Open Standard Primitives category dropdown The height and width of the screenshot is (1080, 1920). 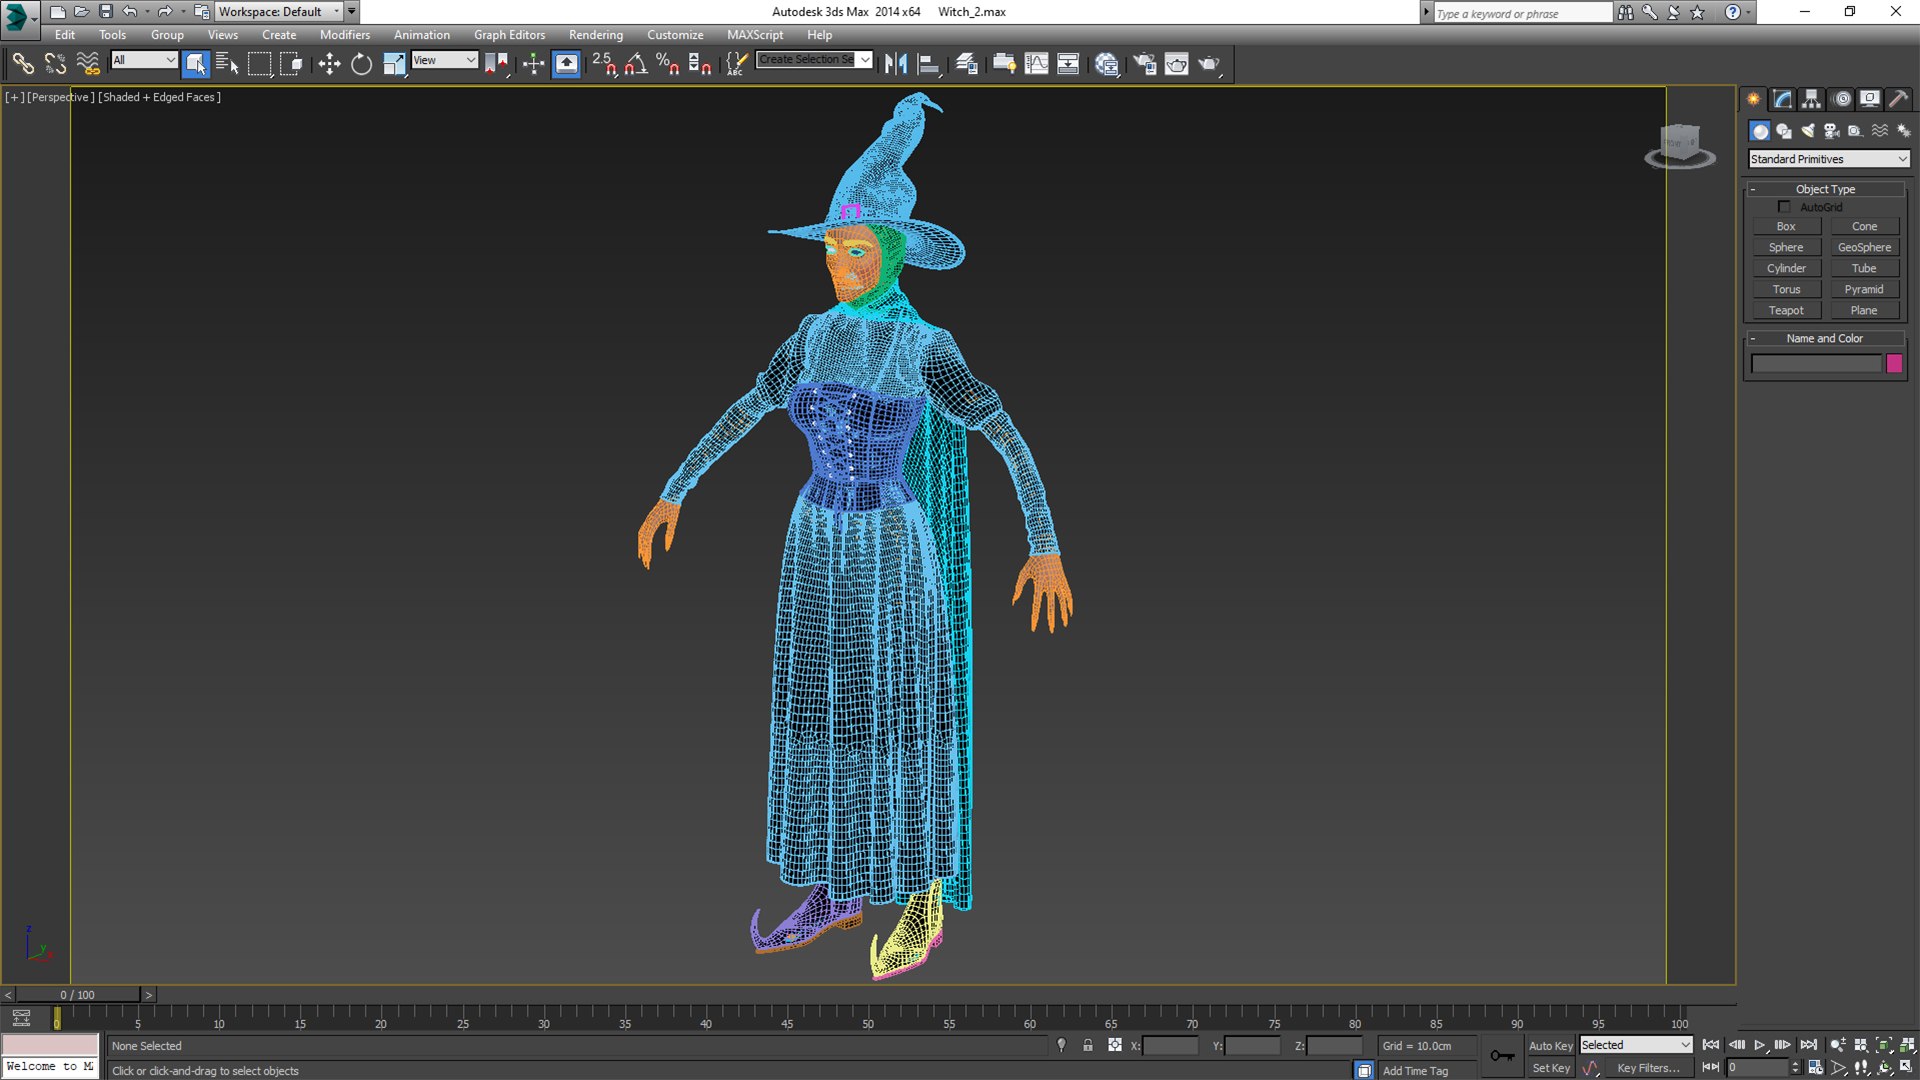pyautogui.click(x=1828, y=159)
